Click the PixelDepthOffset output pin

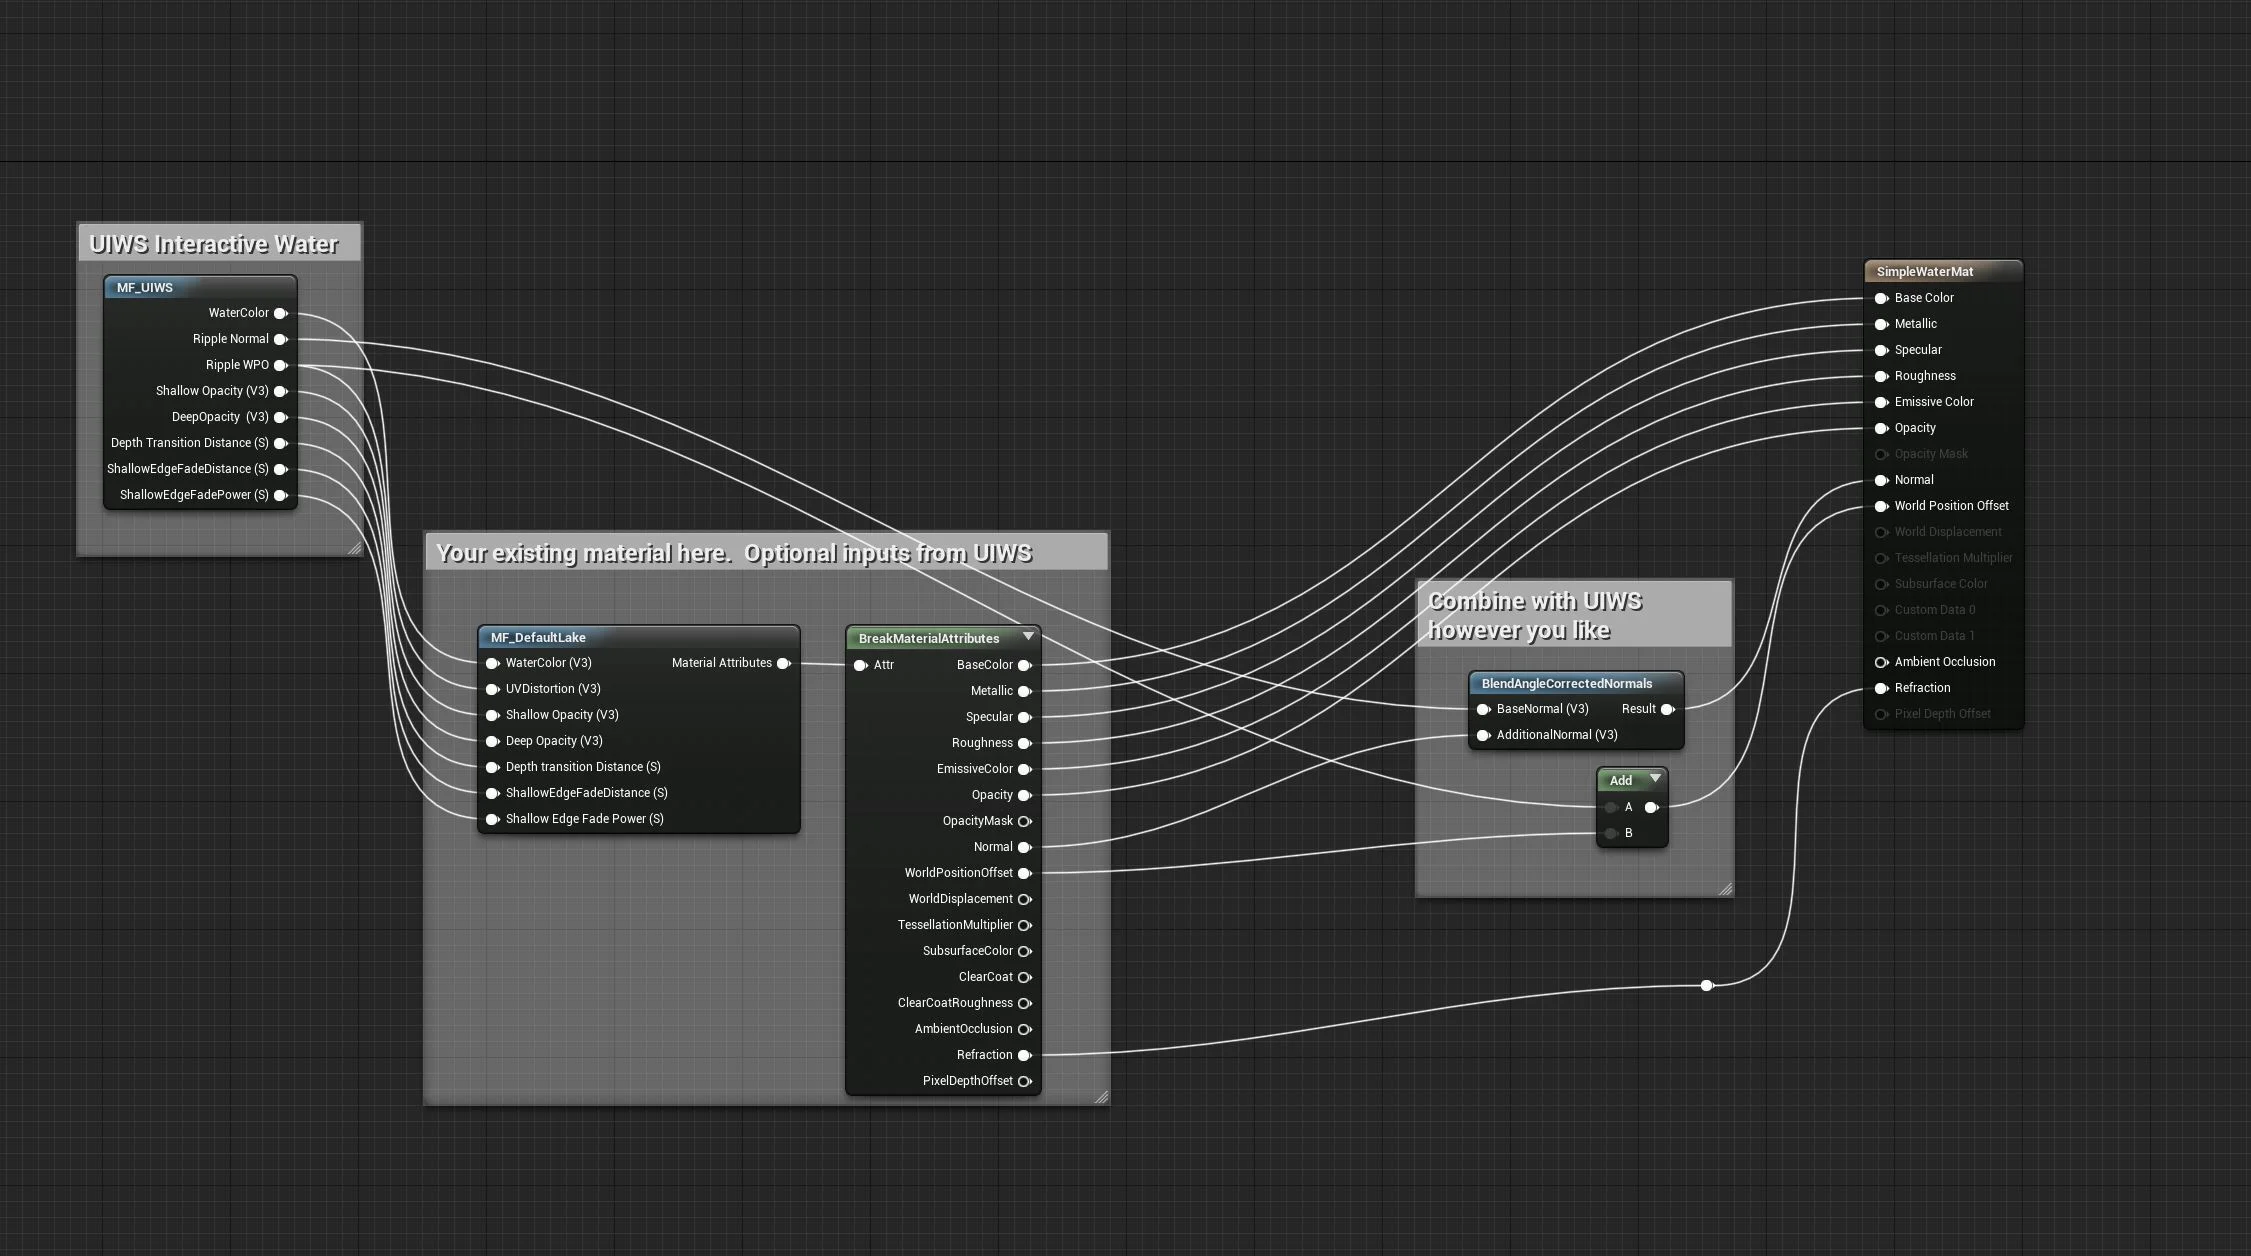pyautogui.click(x=1024, y=1081)
